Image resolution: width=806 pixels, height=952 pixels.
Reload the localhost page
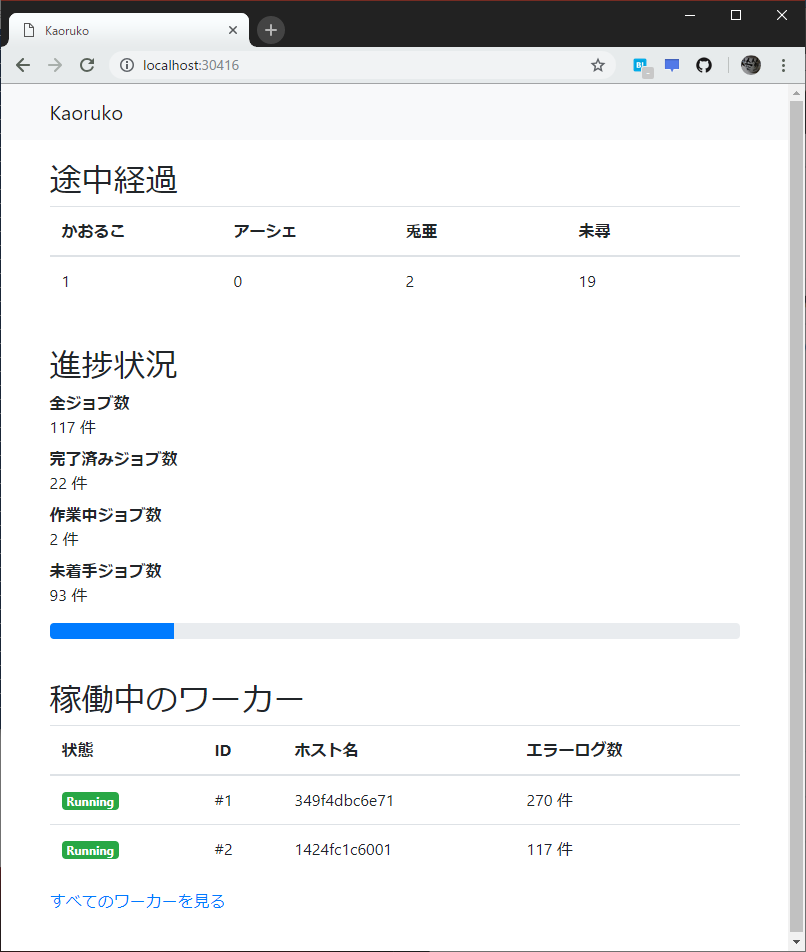point(87,65)
